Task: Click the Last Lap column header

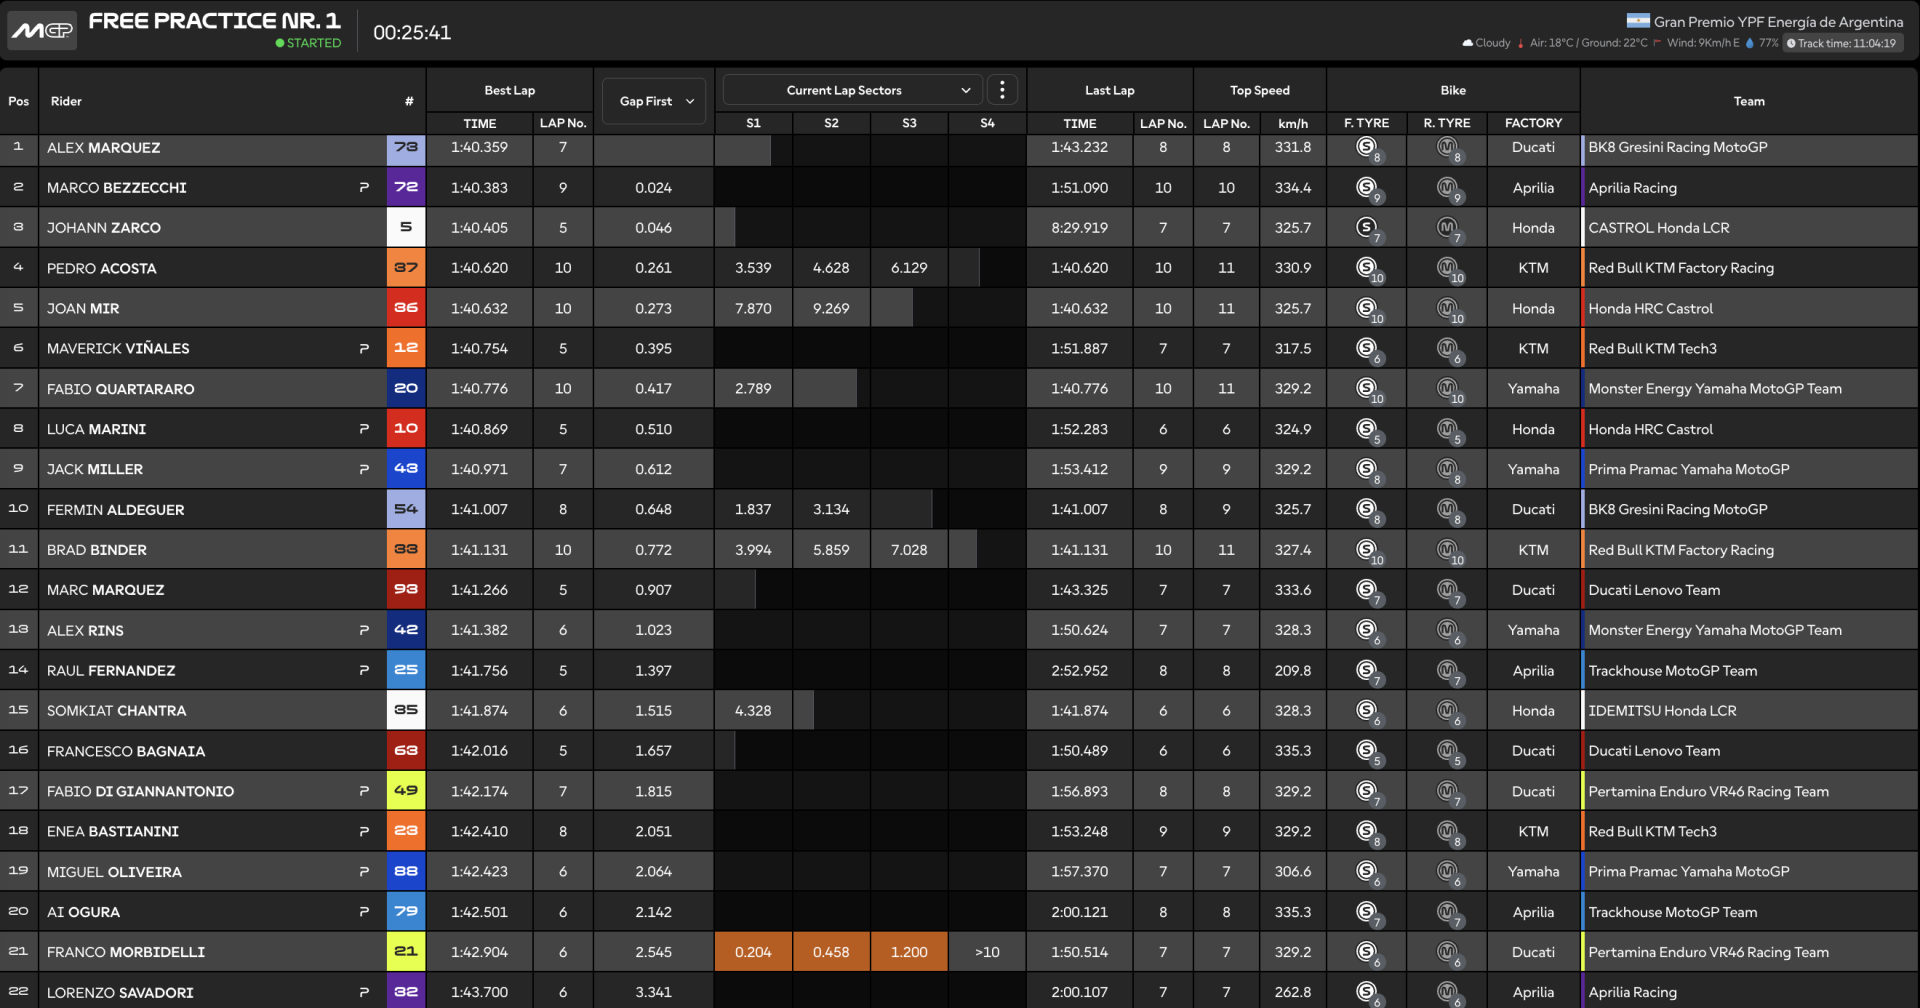Action: click(x=1110, y=90)
